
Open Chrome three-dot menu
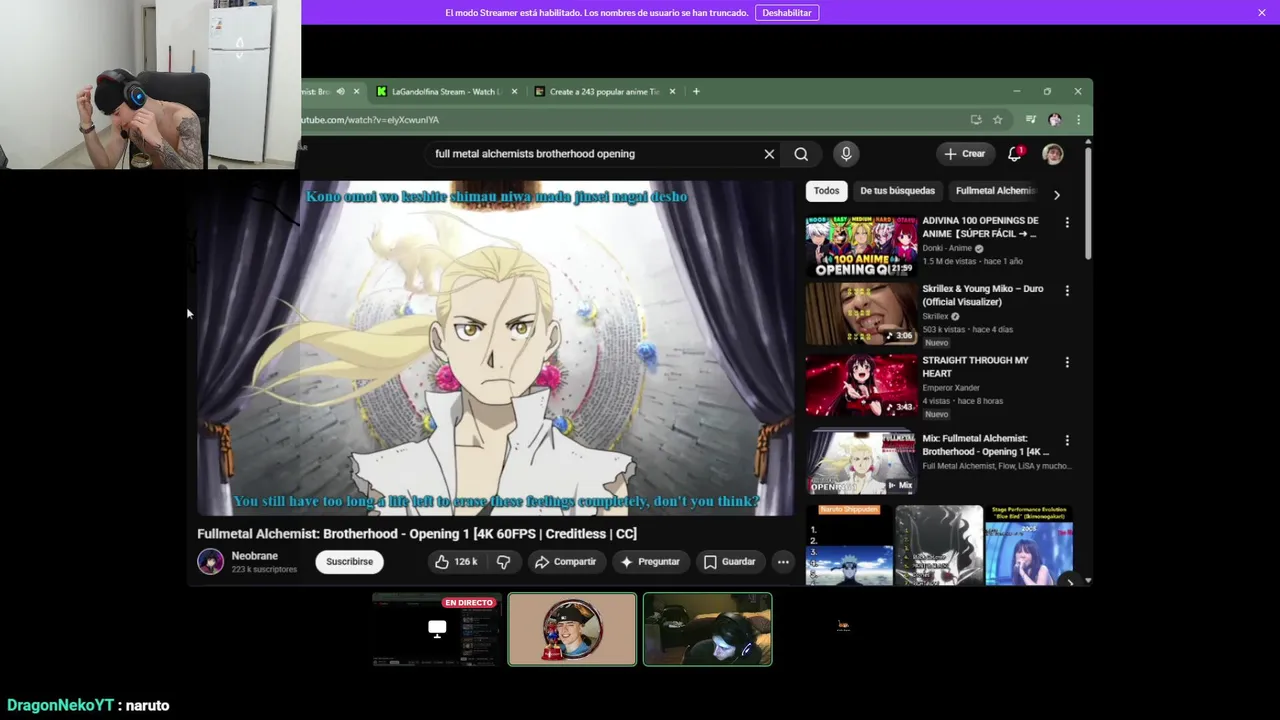coord(1078,120)
